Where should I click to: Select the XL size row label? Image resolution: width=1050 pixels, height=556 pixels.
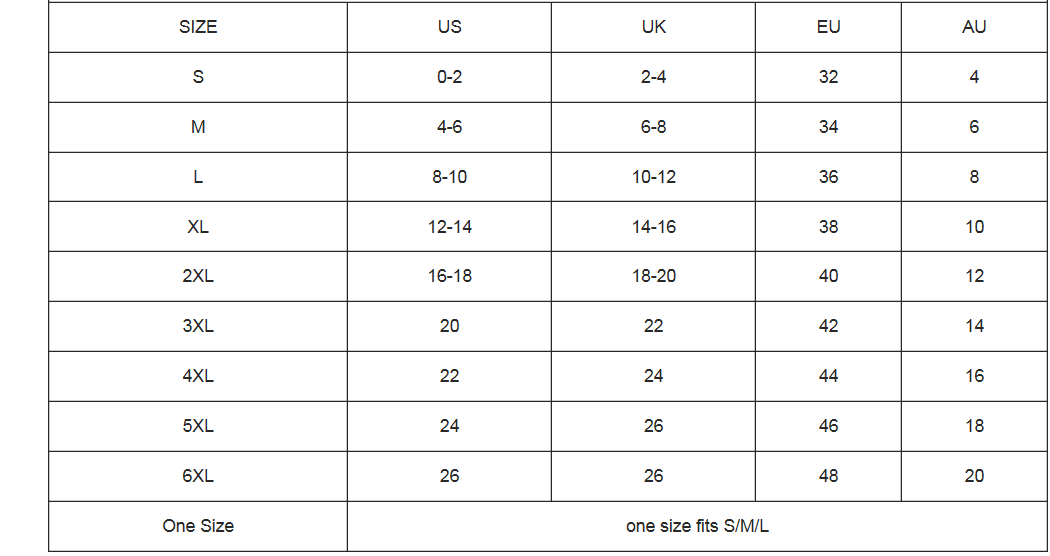198,227
